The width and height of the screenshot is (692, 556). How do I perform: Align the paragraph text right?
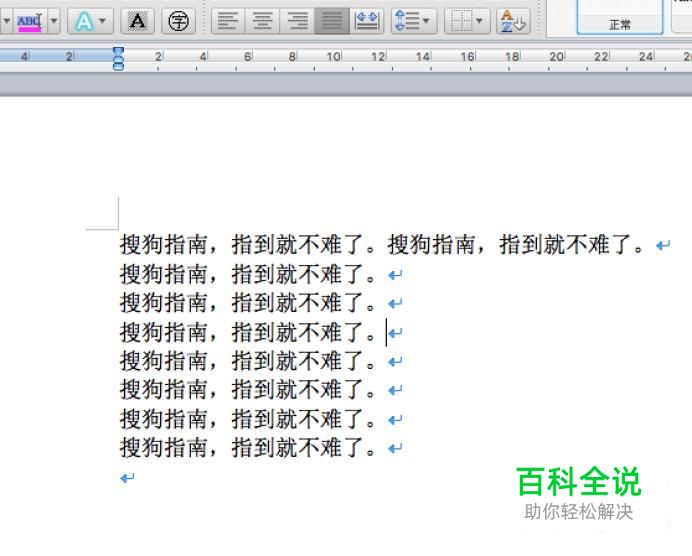(x=297, y=21)
